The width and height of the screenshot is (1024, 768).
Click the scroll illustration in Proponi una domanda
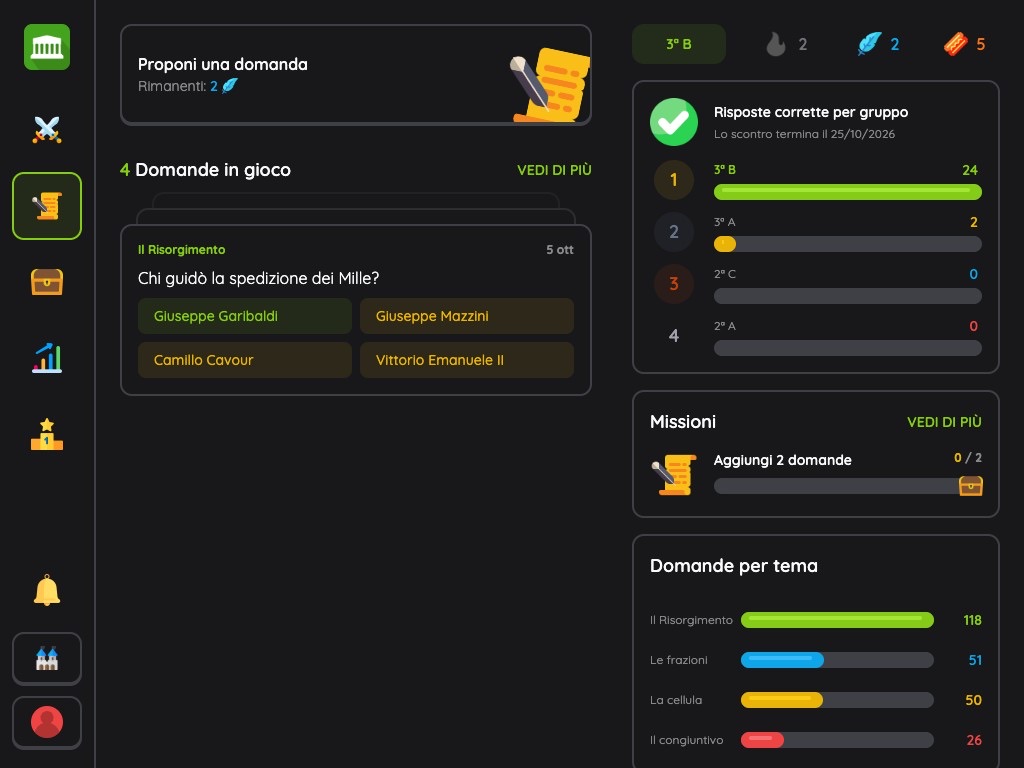pos(550,85)
